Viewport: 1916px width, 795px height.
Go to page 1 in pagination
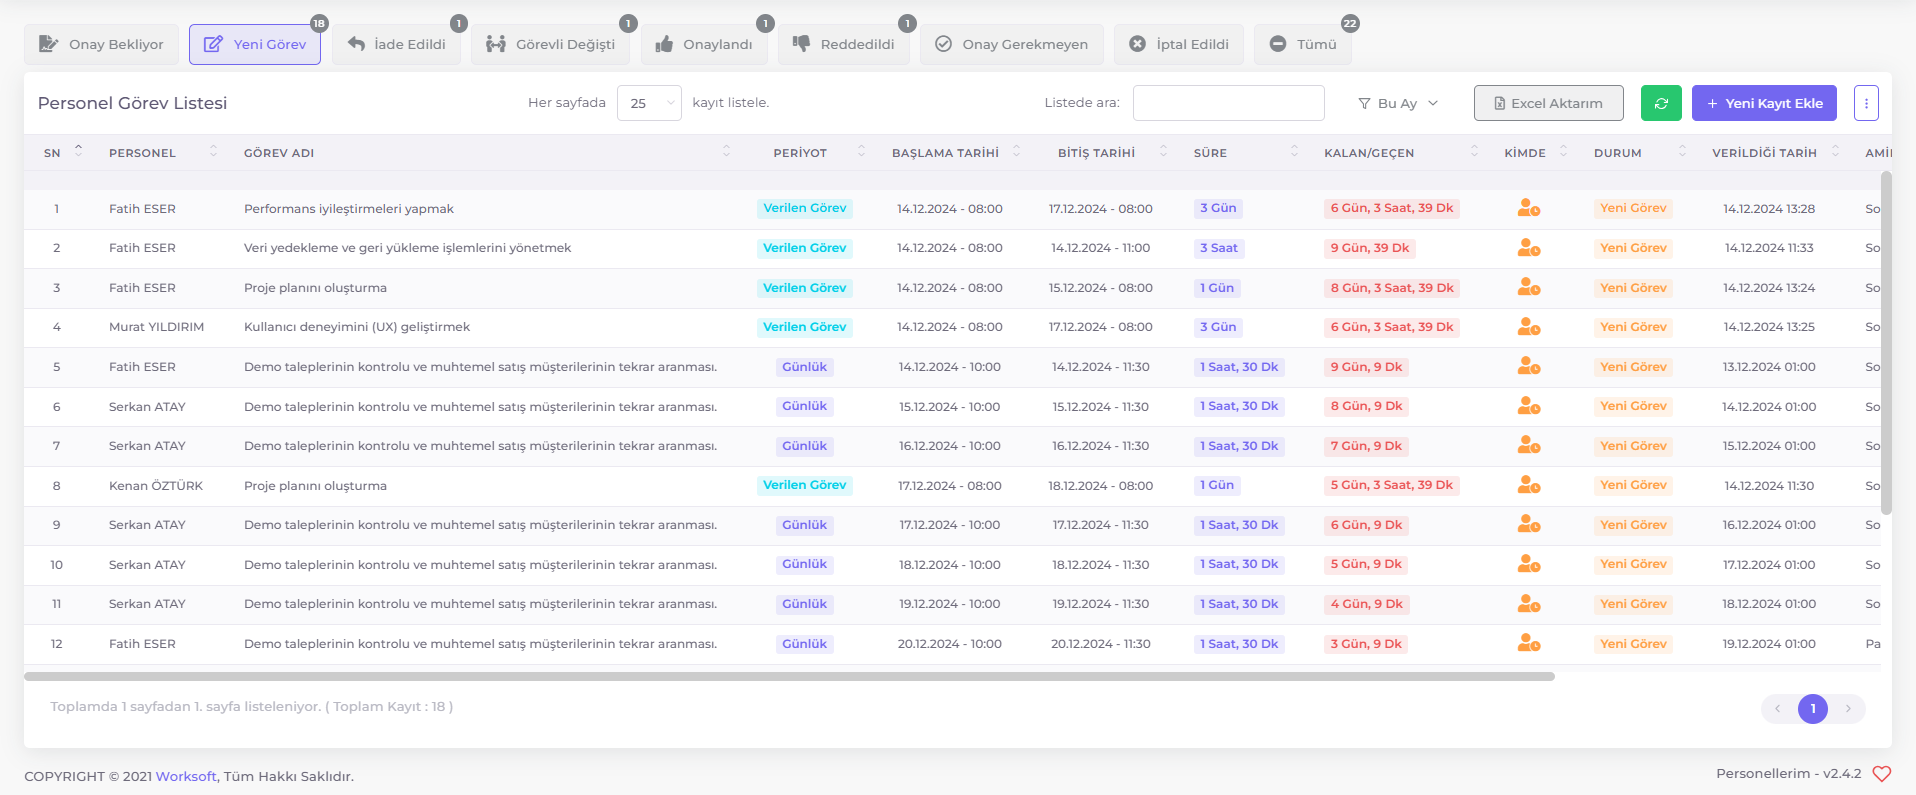tap(1812, 709)
